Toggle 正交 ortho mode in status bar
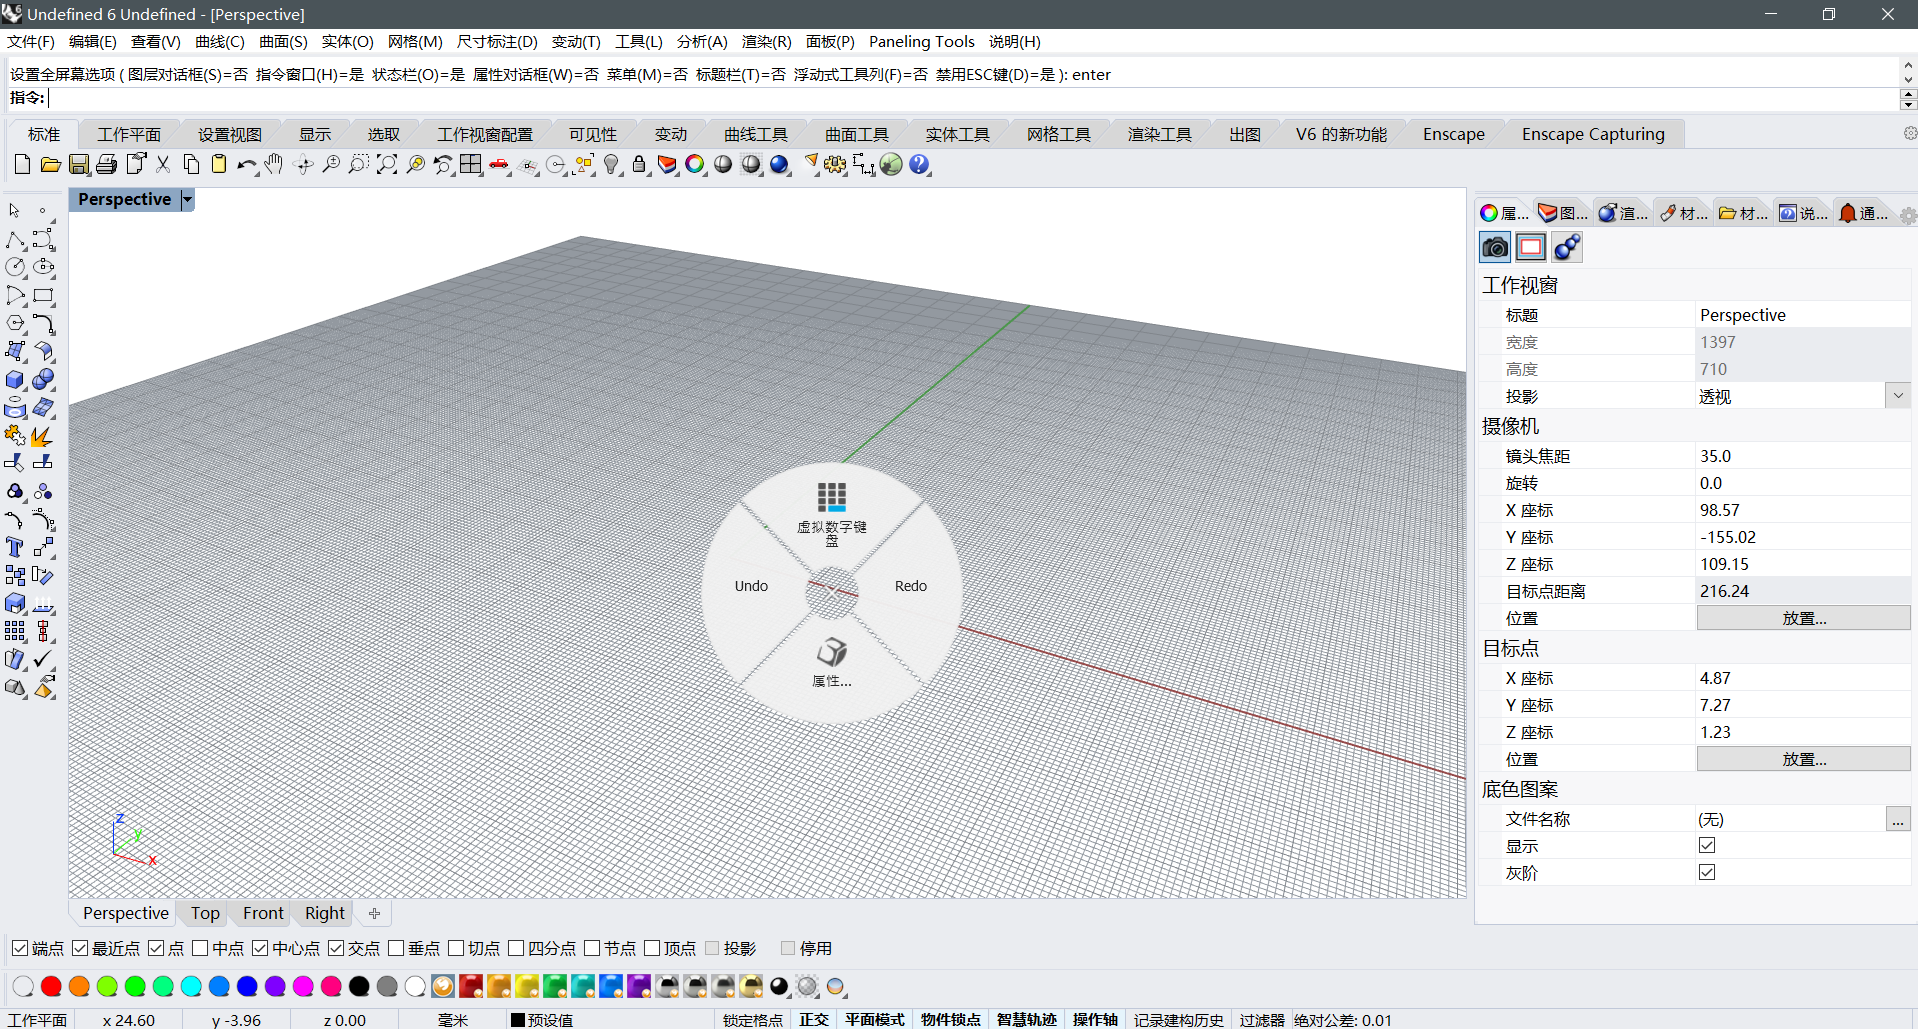Viewport: 1918px width, 1029px height. (814, 1020)
